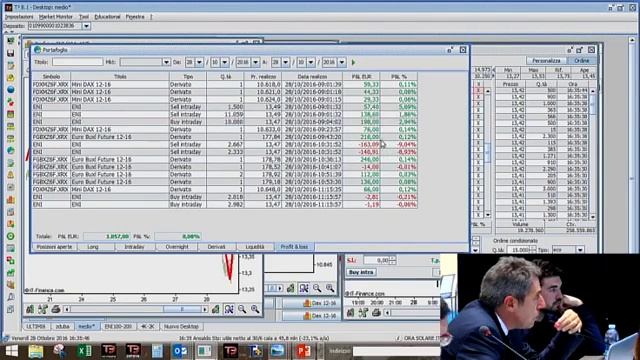Click the zoom in magnifier of the middle chart

330,288
